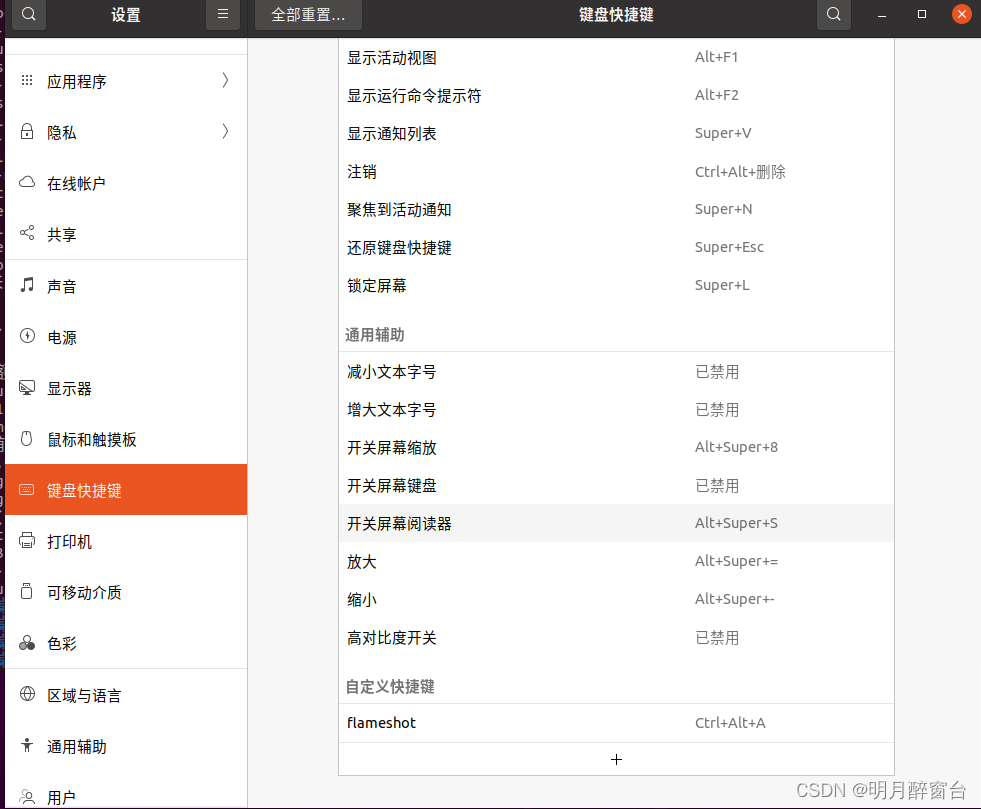Edit the 聚焦到活动通知 shortcut
This screenshot has width=981, height=809.
[x=616, y=210]
